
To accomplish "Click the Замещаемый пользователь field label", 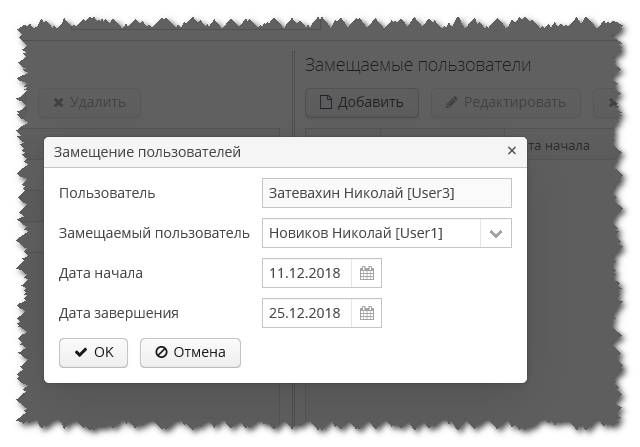I will tap(154, 233).
